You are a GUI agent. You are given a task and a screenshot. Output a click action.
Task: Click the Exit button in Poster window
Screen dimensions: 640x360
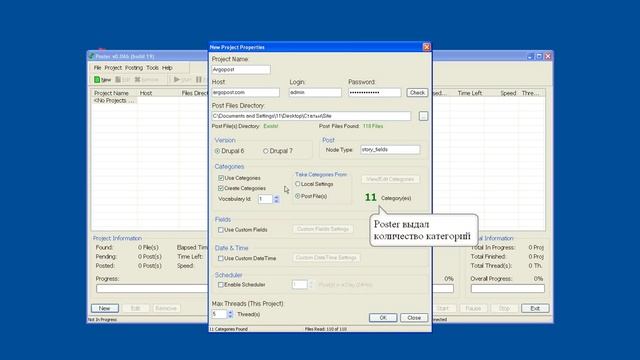pyautogui.click(x=535, y=308)
